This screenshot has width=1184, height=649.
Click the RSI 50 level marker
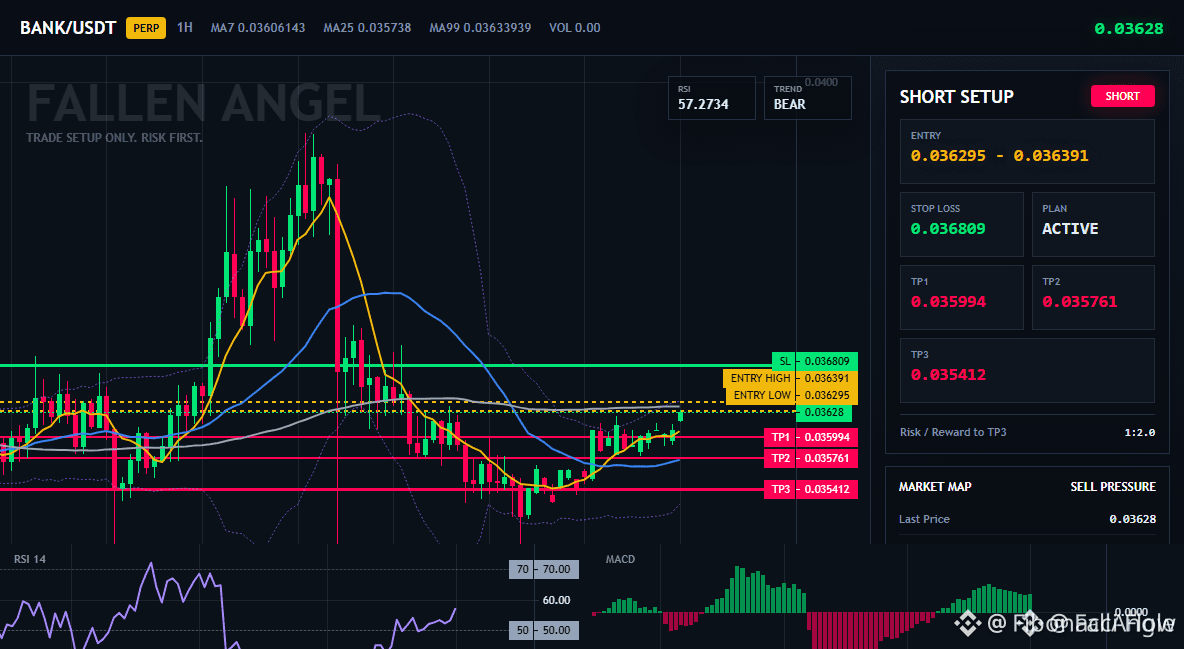click(544, 629)
